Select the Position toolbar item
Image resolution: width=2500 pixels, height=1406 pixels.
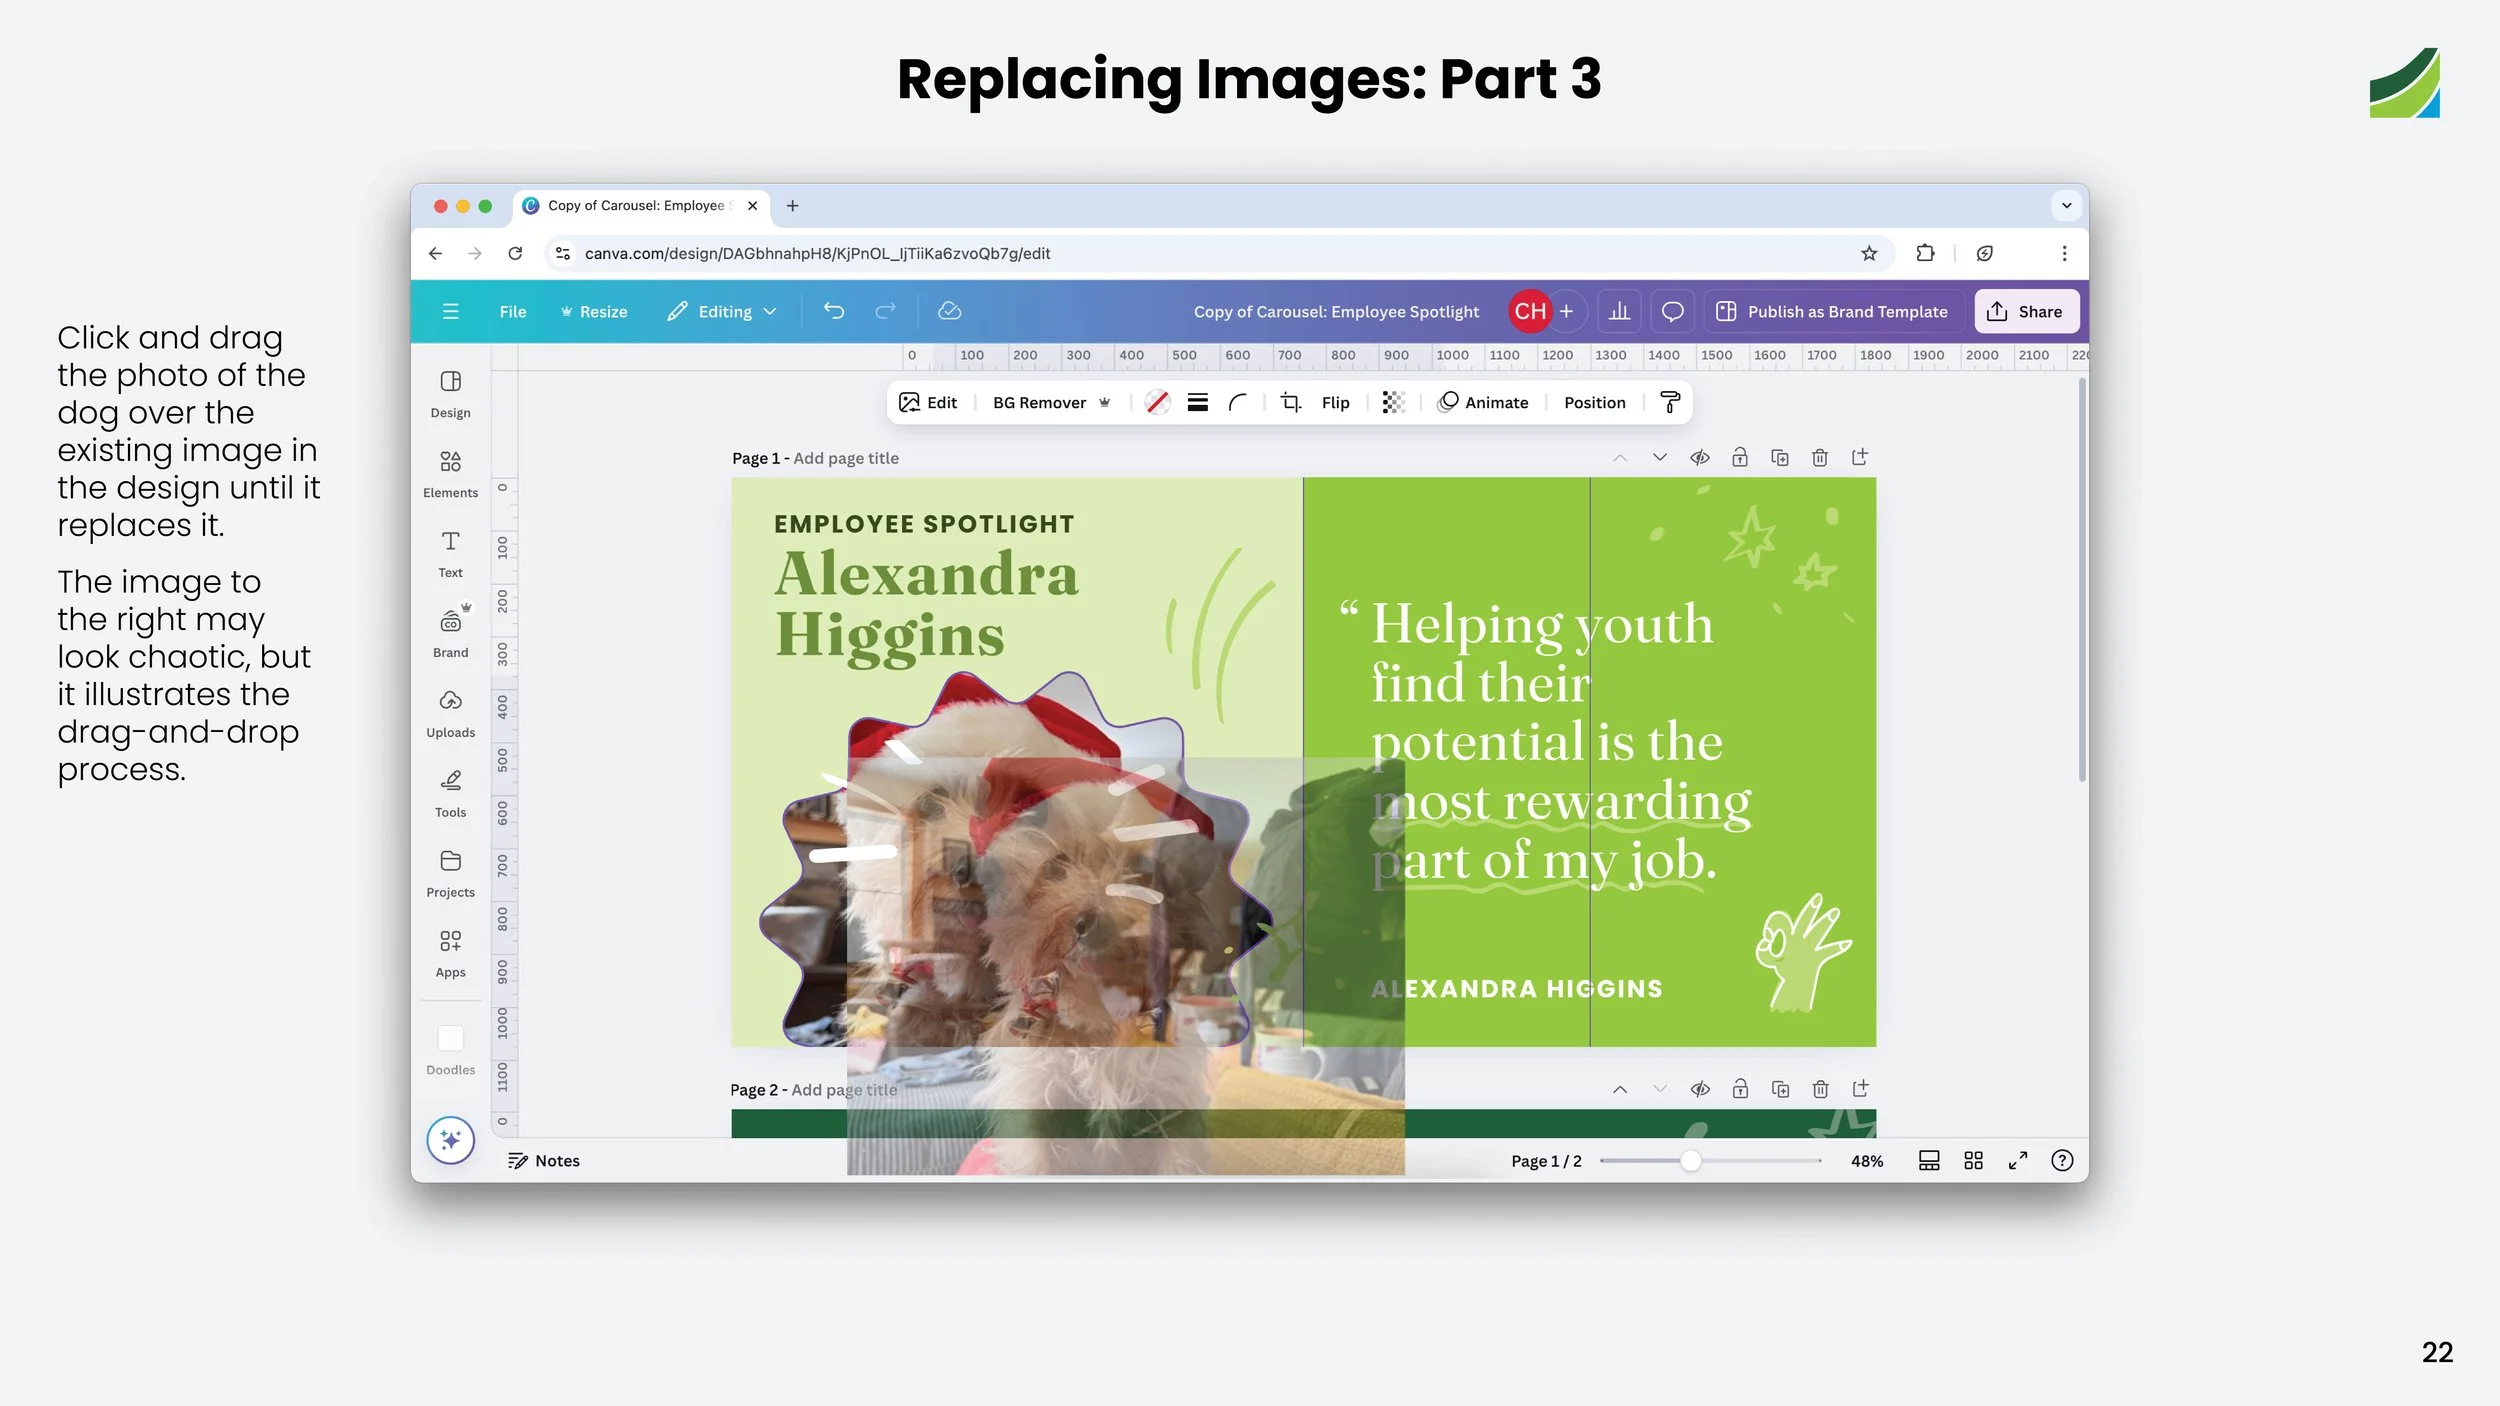(x=1594, y=402)
